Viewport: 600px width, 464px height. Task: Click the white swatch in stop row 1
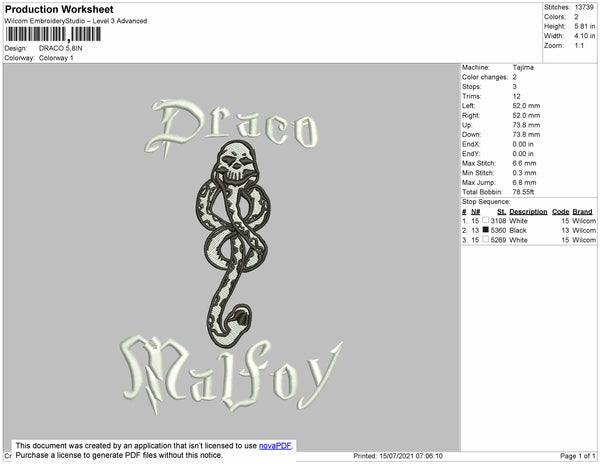point(486,220)
